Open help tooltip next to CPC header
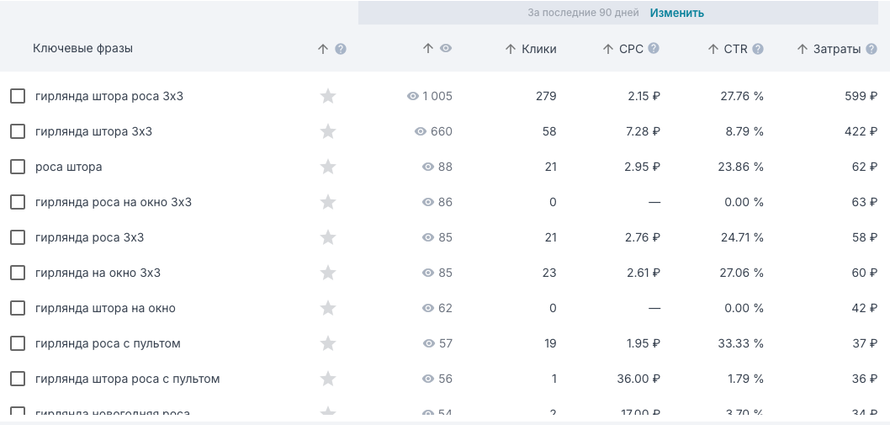The height and width of the screenshot is (425, 890). (654, 48)
